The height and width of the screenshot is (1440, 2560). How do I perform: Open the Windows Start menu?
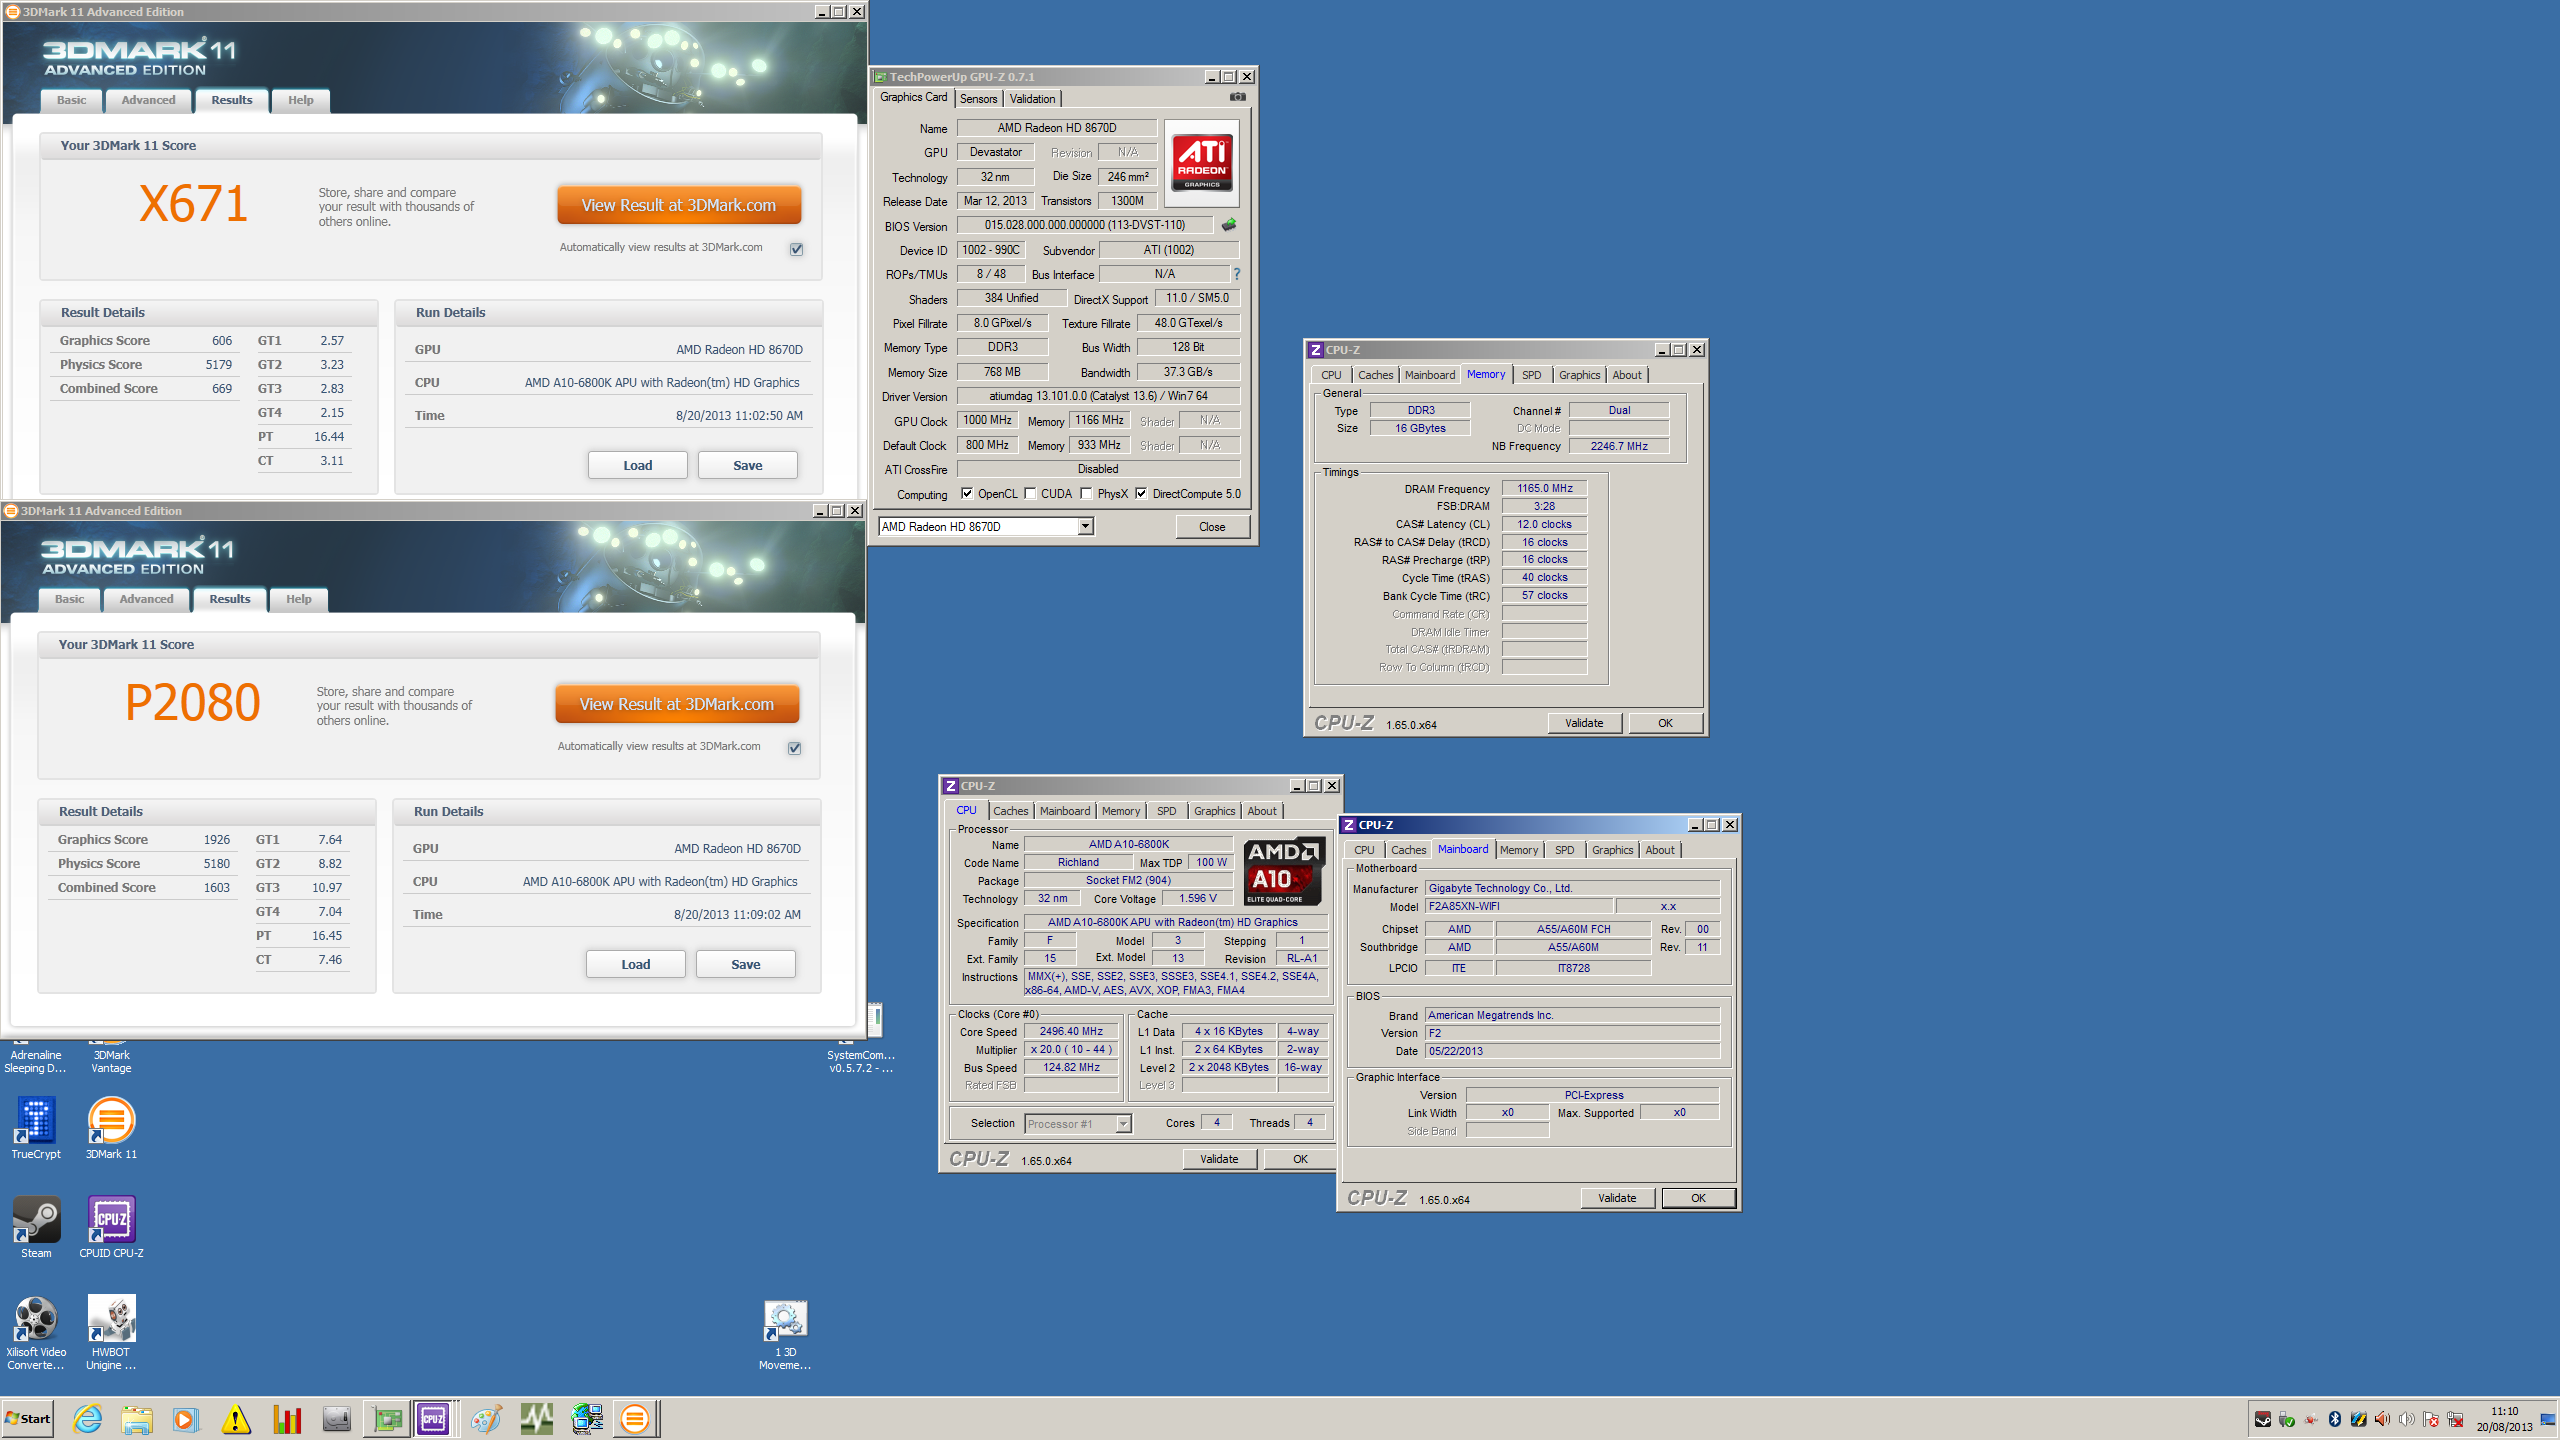click(28, 1419)
